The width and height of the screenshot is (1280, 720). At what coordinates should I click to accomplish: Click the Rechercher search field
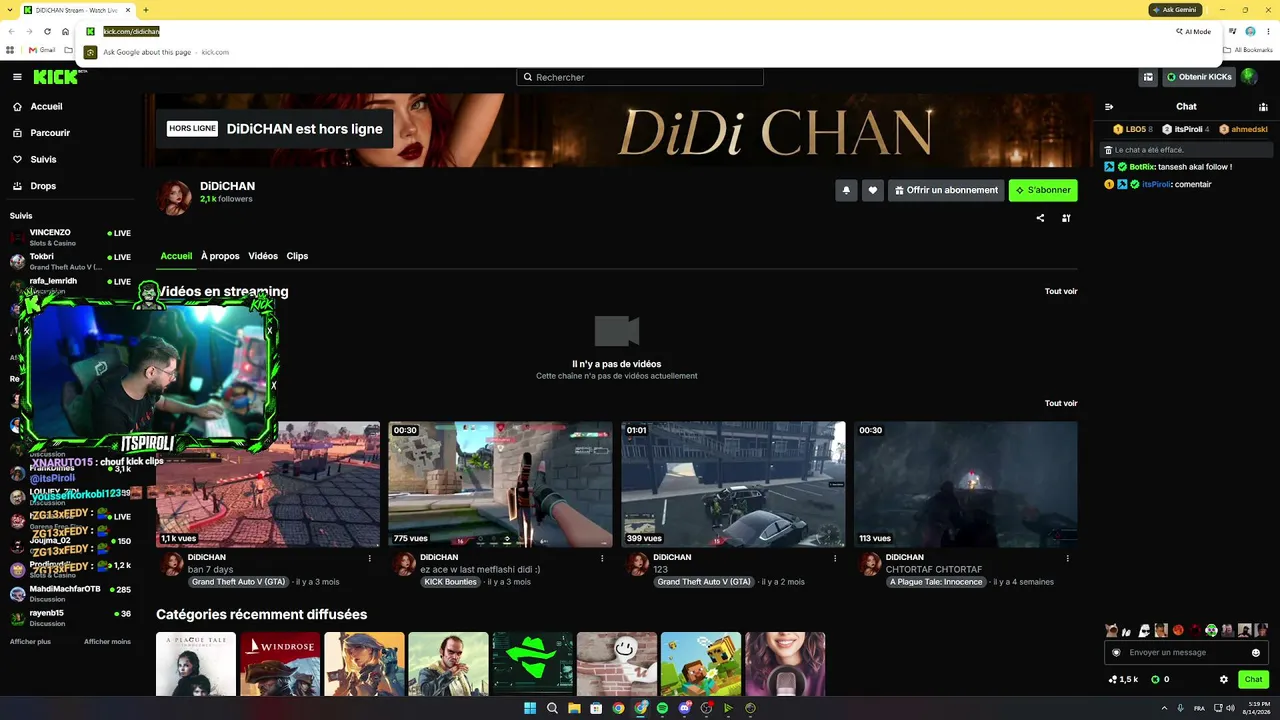pos(640,77)
